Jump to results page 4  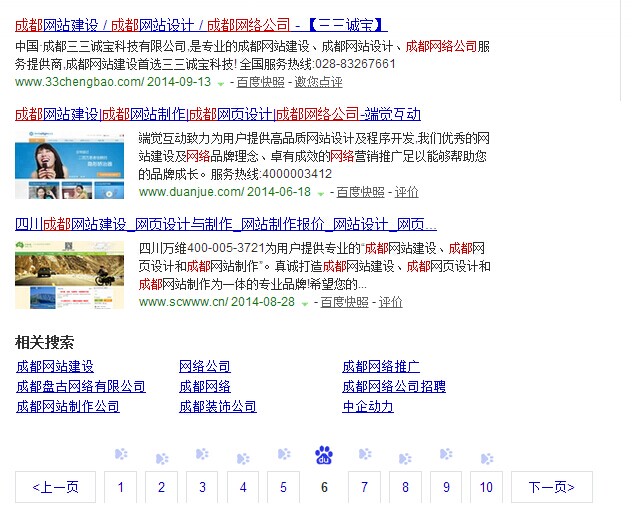[243, 487]
